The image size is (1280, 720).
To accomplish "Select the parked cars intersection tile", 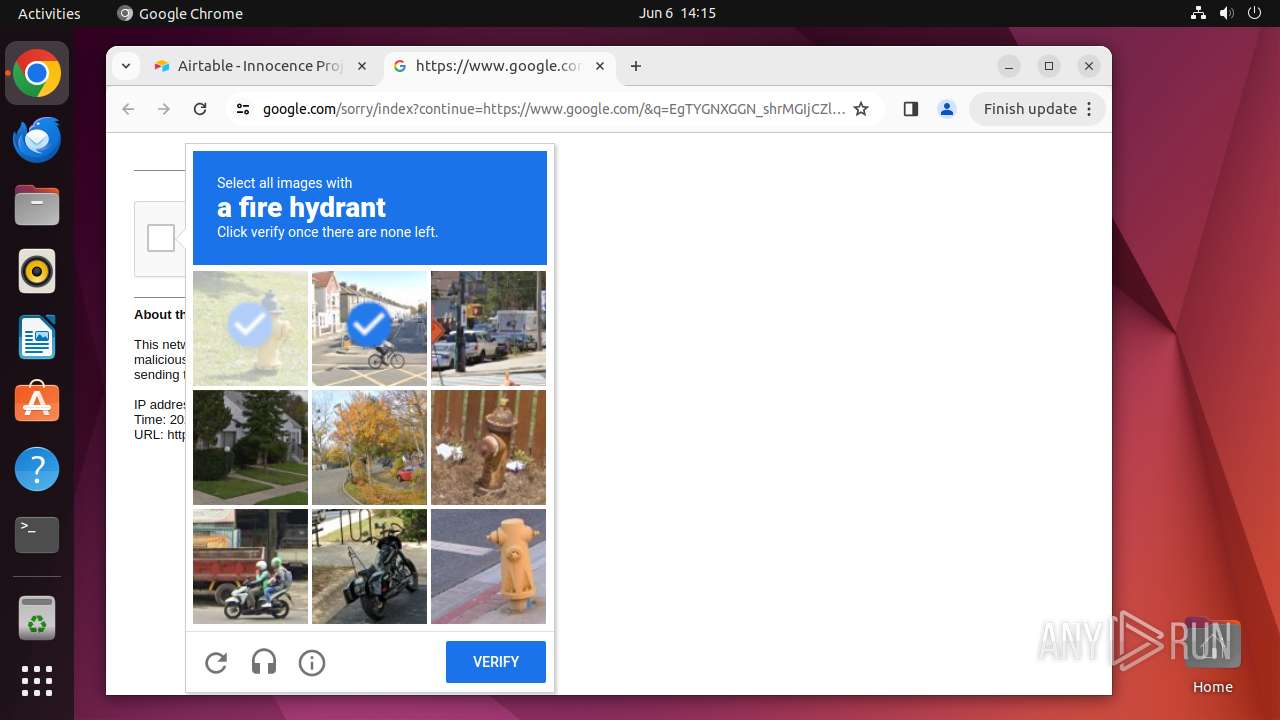I will point(488,328).
